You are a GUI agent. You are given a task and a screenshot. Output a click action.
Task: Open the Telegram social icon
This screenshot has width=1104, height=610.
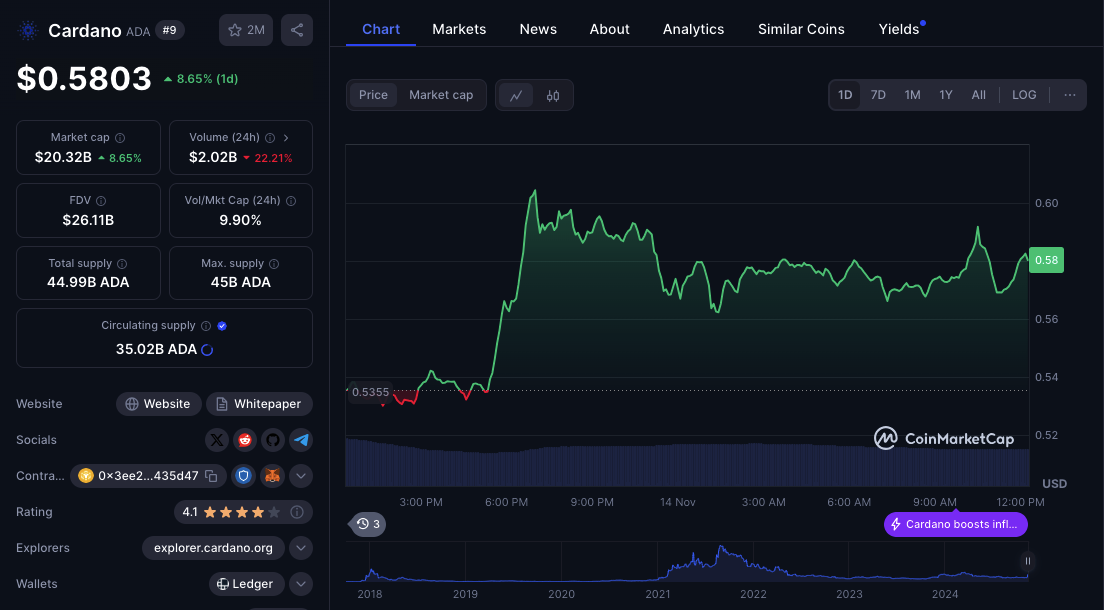coord(301,440)
